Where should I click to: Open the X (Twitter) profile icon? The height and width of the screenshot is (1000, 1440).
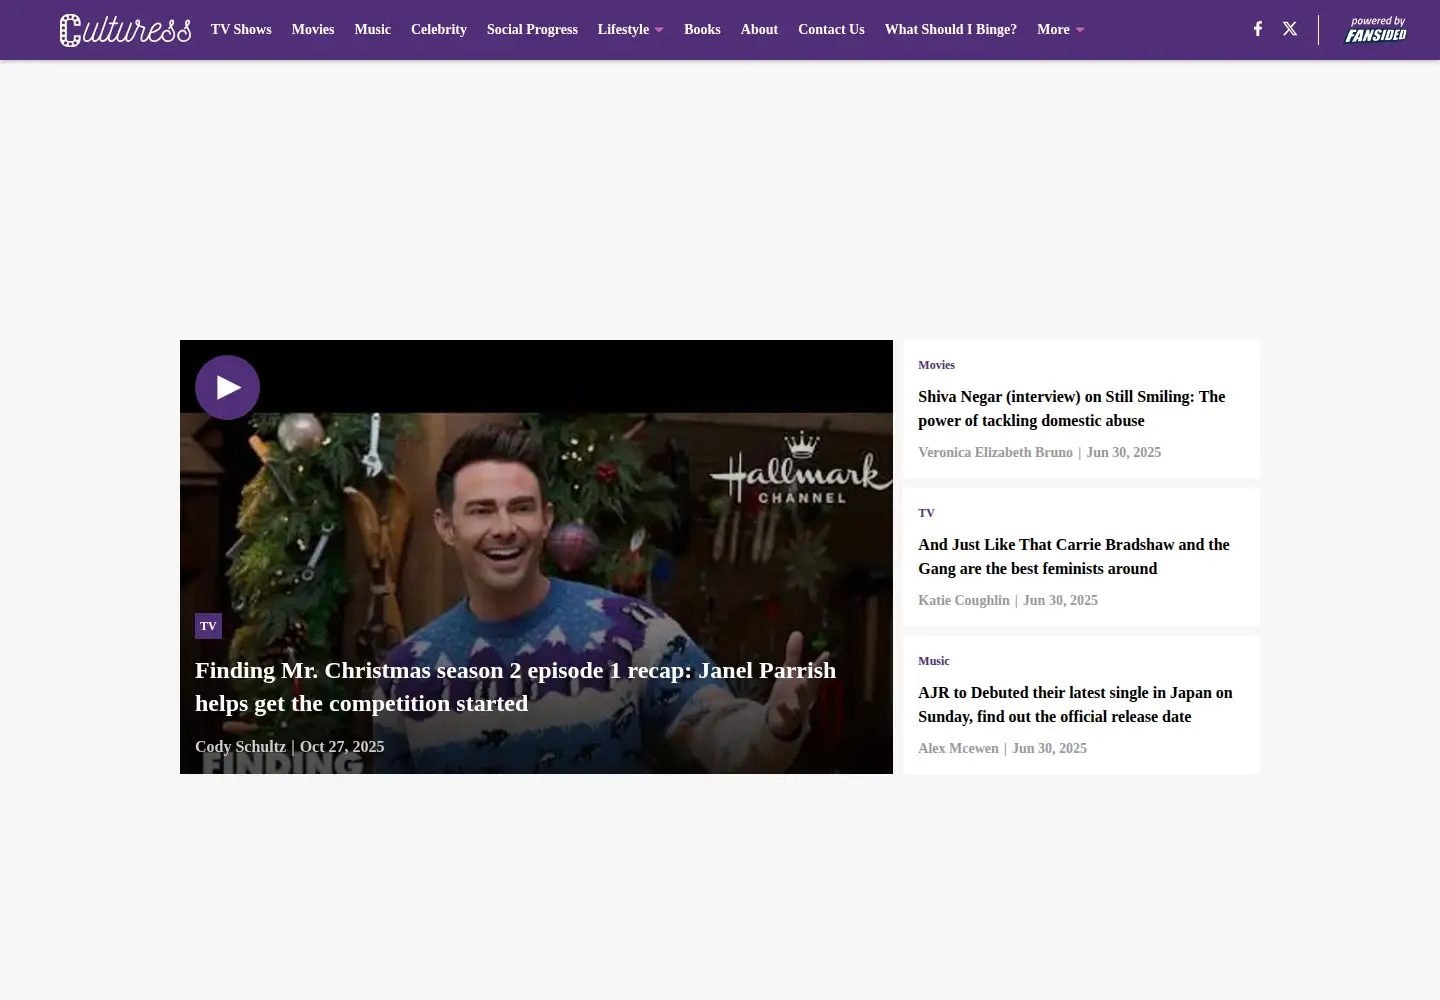pyautogui.click(x=1290, y=29)
